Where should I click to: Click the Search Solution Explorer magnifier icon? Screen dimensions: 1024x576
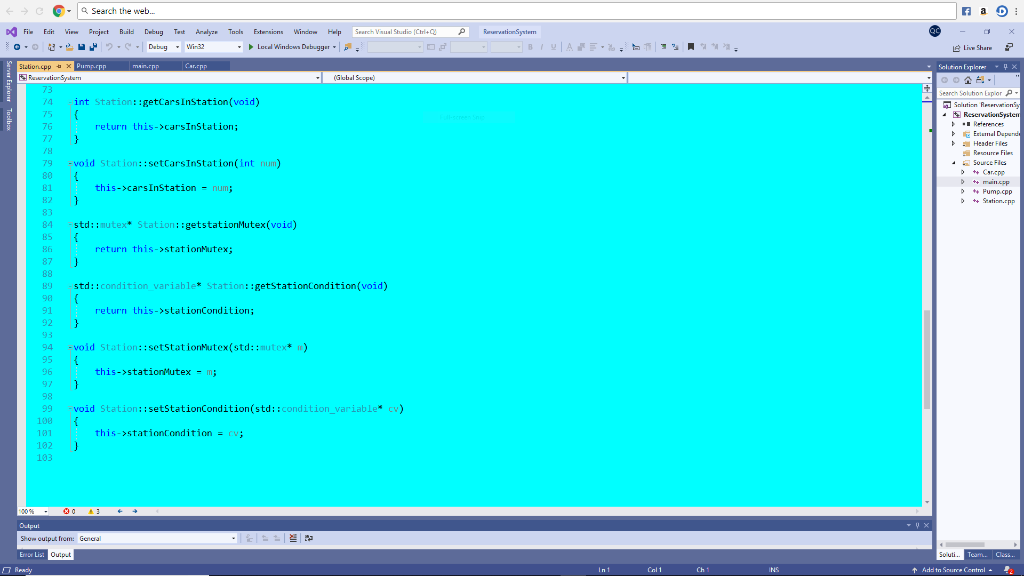1008,92
